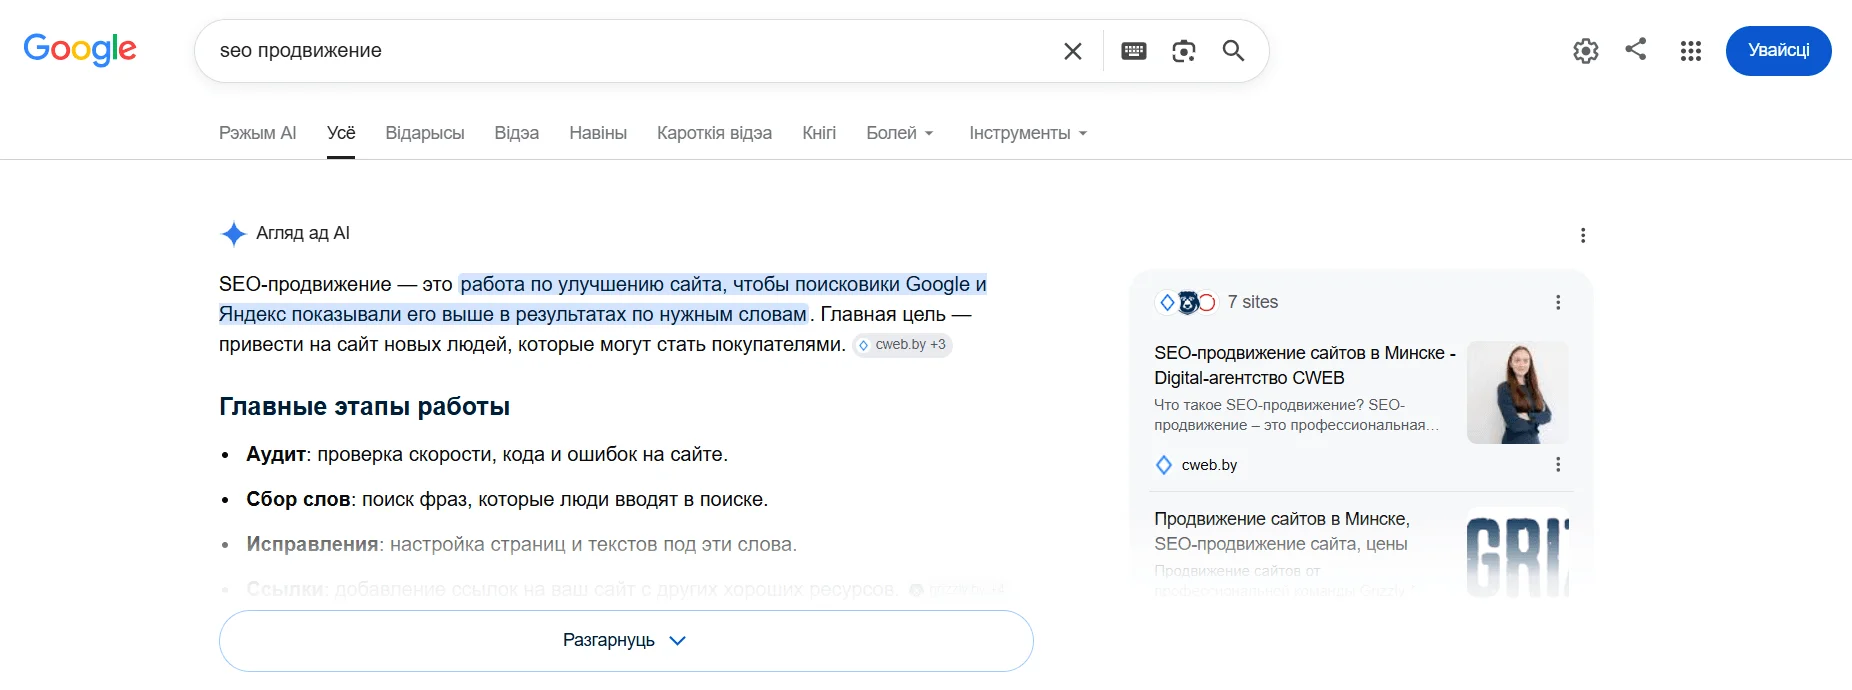Click the 'Сбор слов' bullet item
The width and height of the screenshot is (1852, 690).
507,499
